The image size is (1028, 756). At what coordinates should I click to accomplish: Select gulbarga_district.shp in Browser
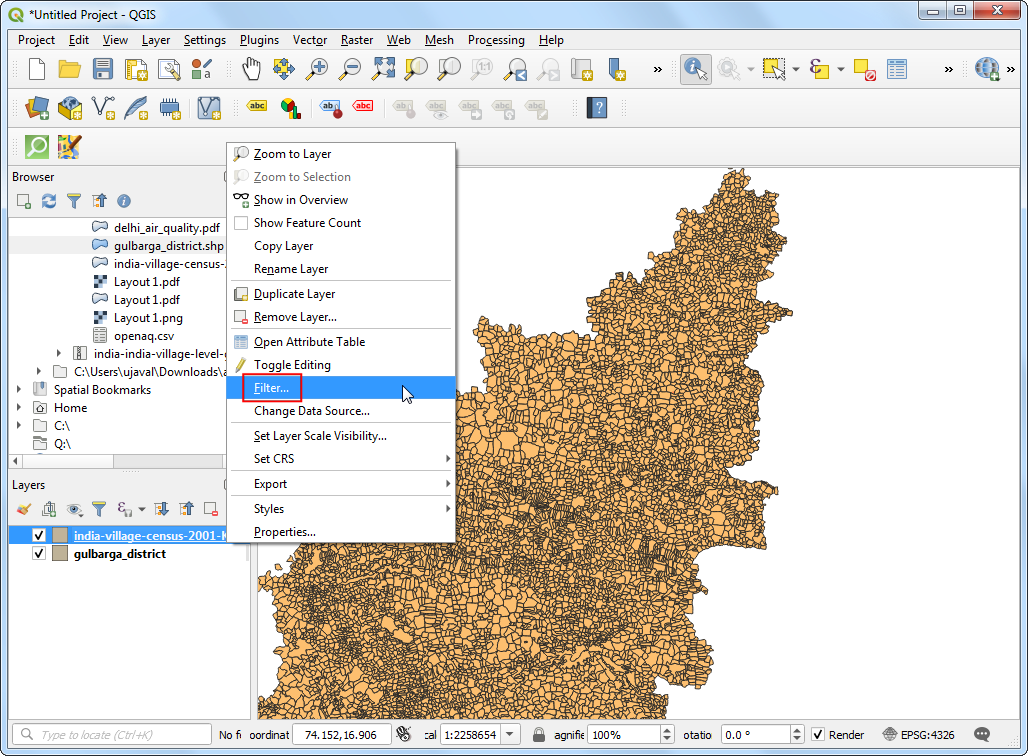168,246
